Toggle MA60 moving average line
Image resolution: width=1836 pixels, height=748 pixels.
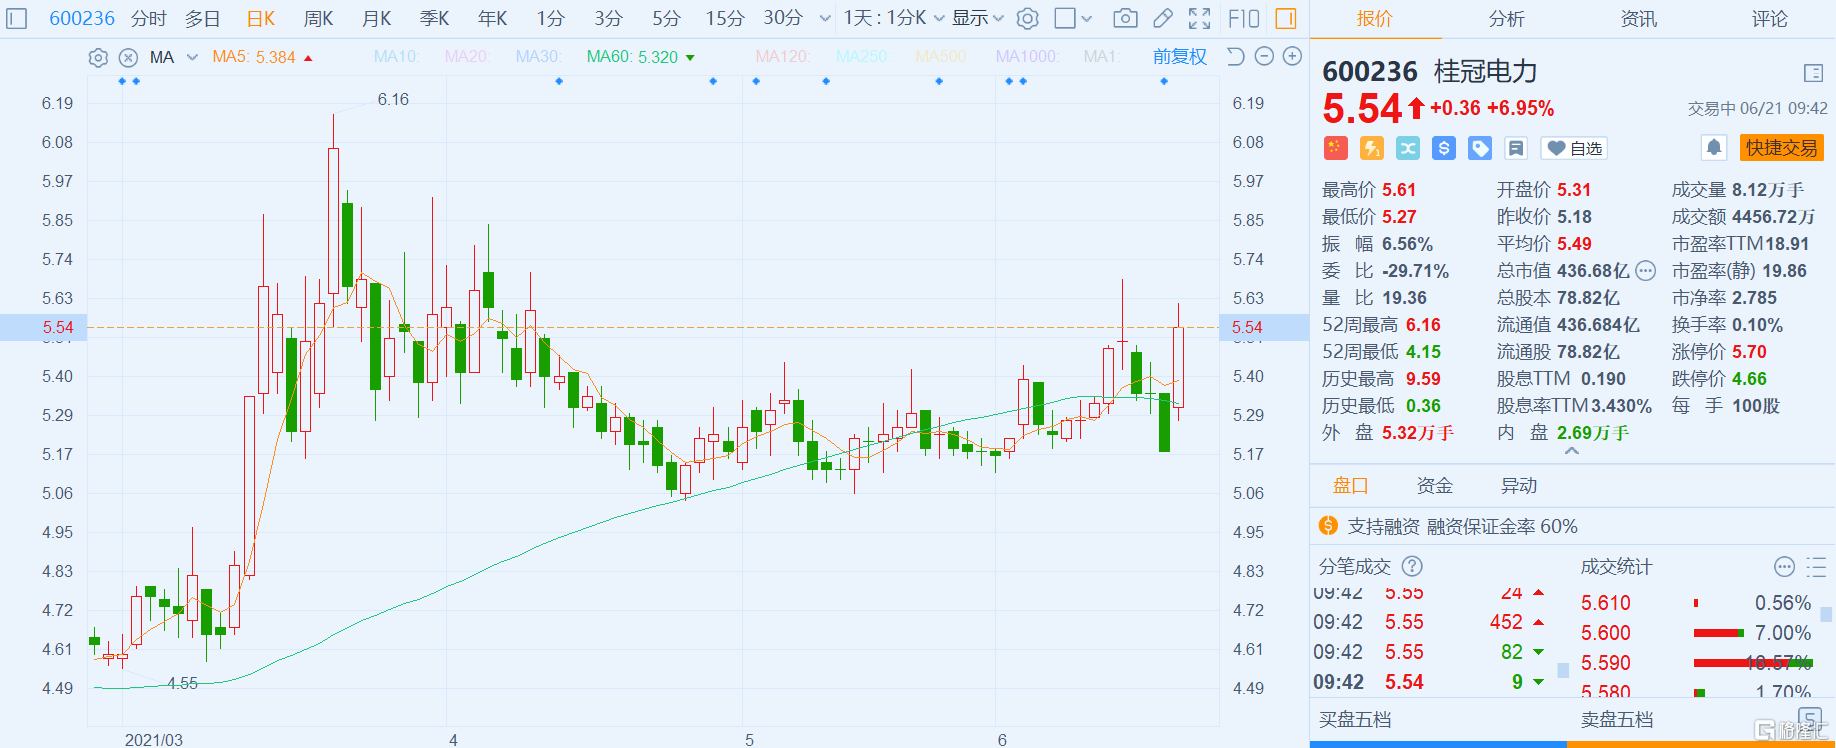click(x=640, y=57)
